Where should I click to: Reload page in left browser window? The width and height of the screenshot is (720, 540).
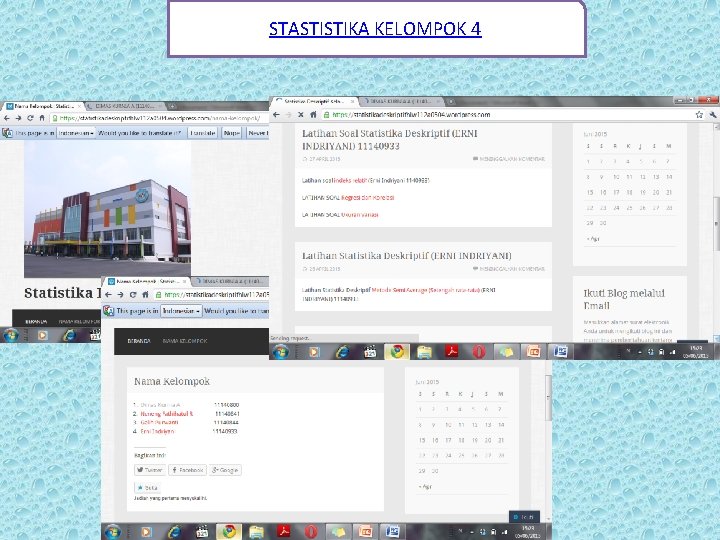point(30,118)
